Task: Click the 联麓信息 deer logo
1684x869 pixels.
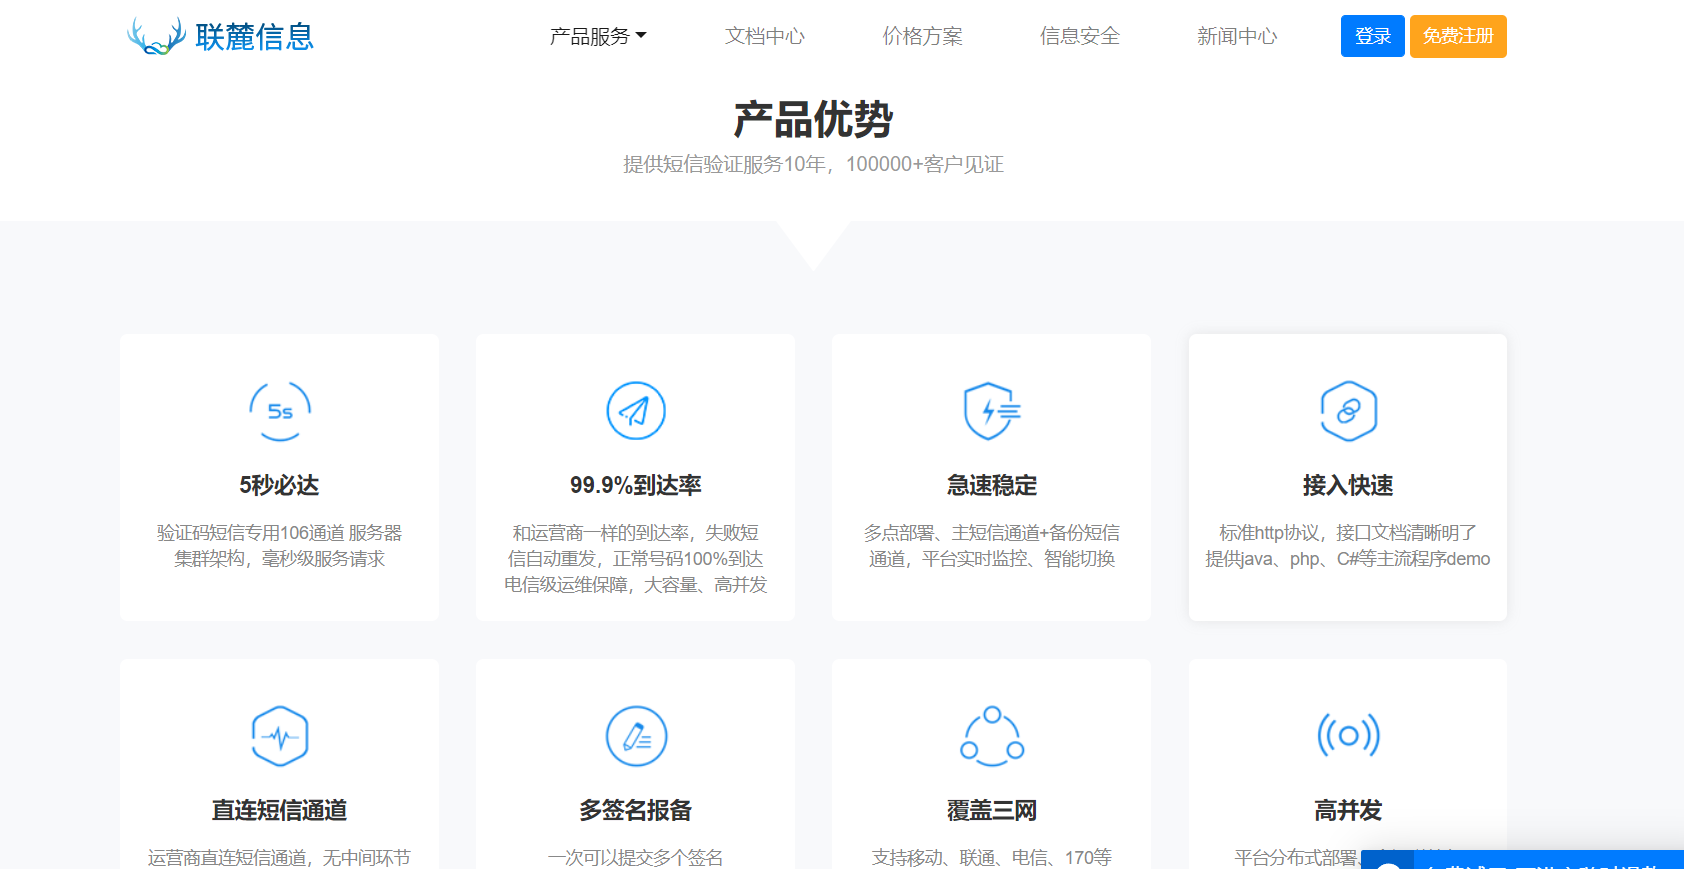Action: coord(220,36)
